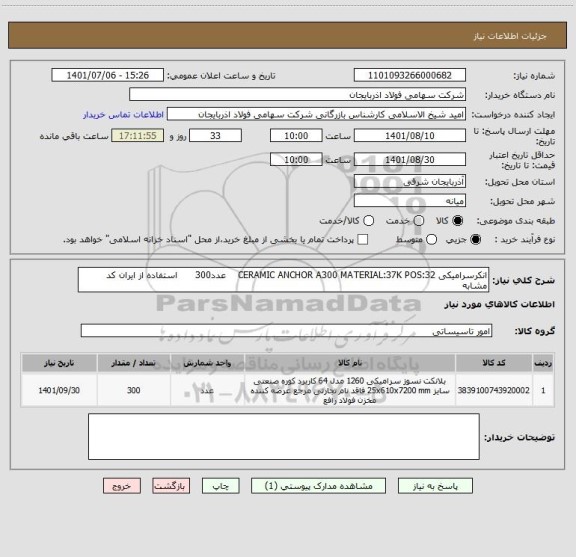Click the ساعت باقی مانده label
Viewport: 576px width, 557px height.
74,136
